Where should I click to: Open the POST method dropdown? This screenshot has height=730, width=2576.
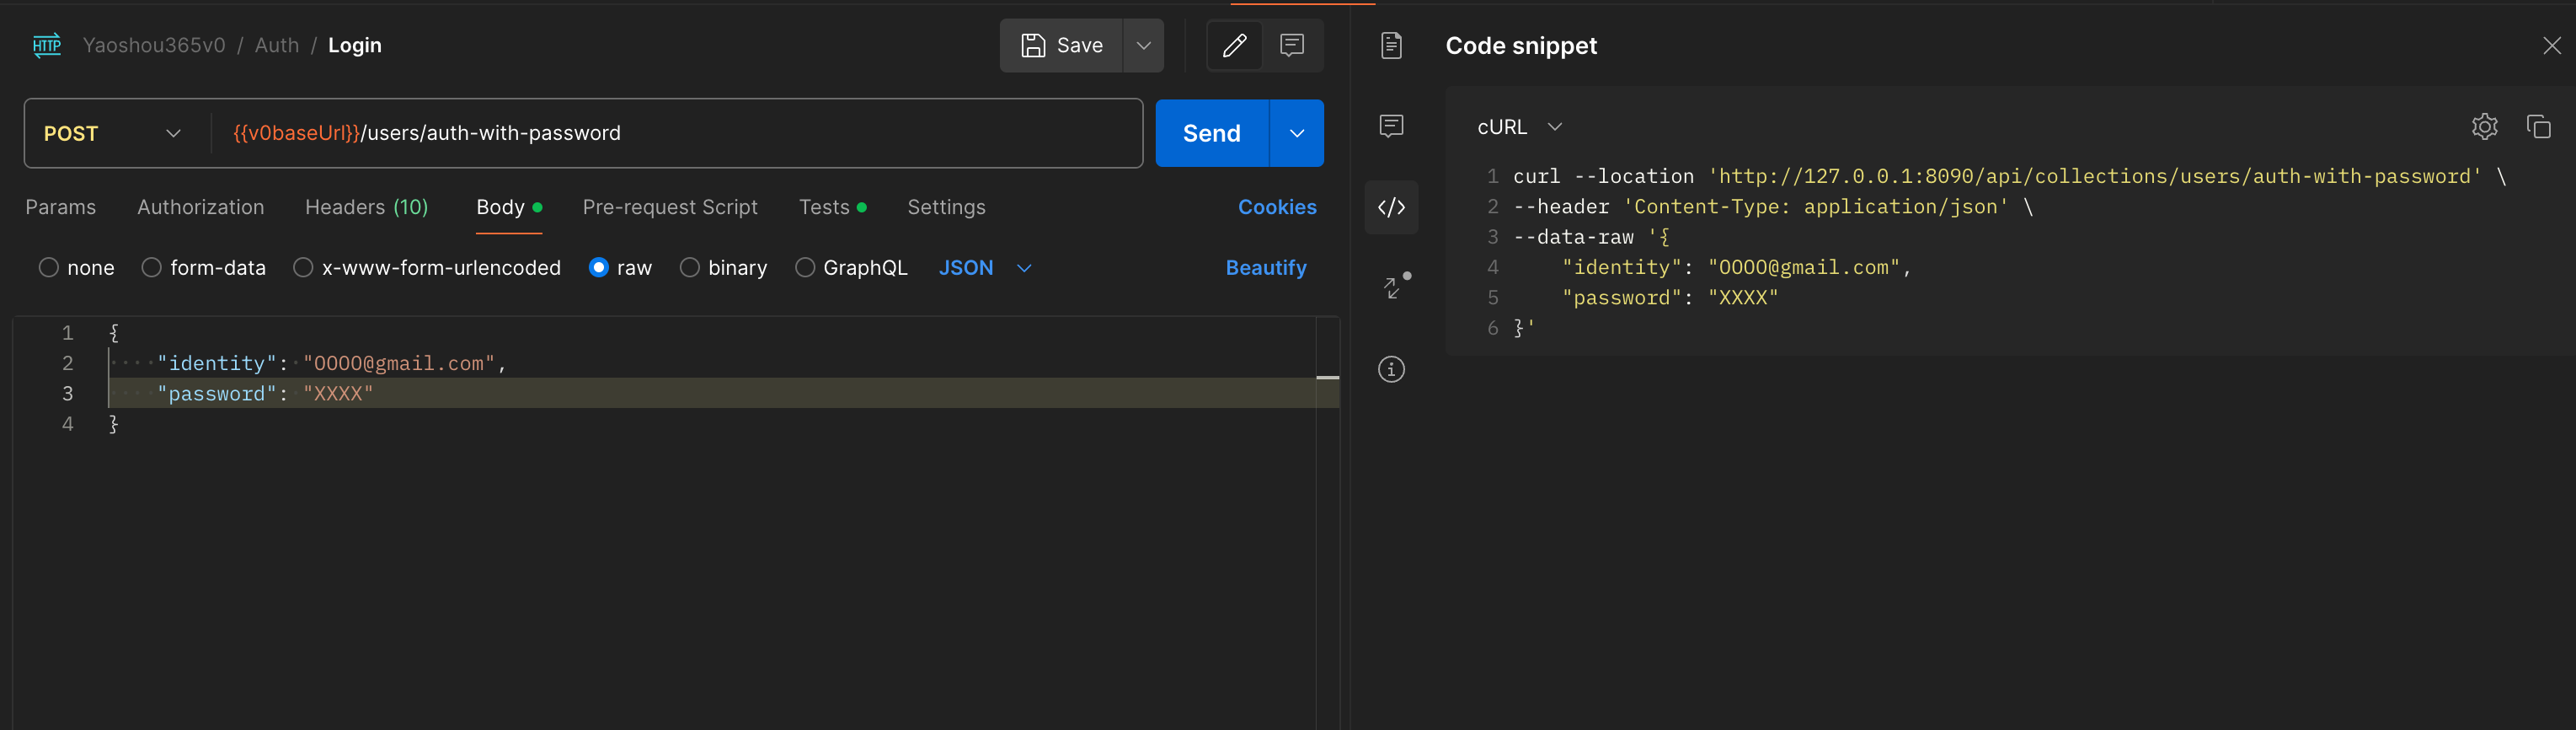click(x=113, y=133)
